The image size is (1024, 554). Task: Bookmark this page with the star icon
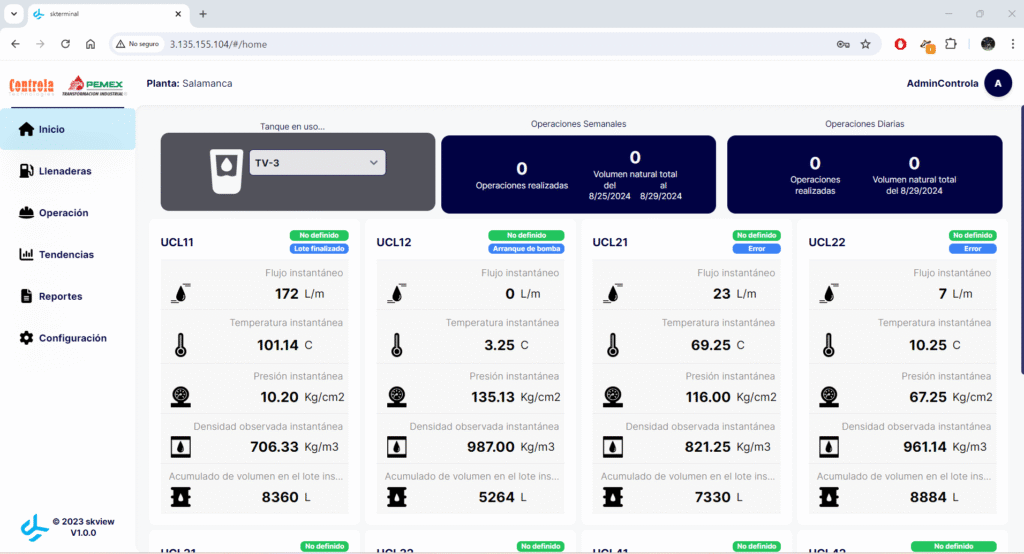(x=866, y=44)
